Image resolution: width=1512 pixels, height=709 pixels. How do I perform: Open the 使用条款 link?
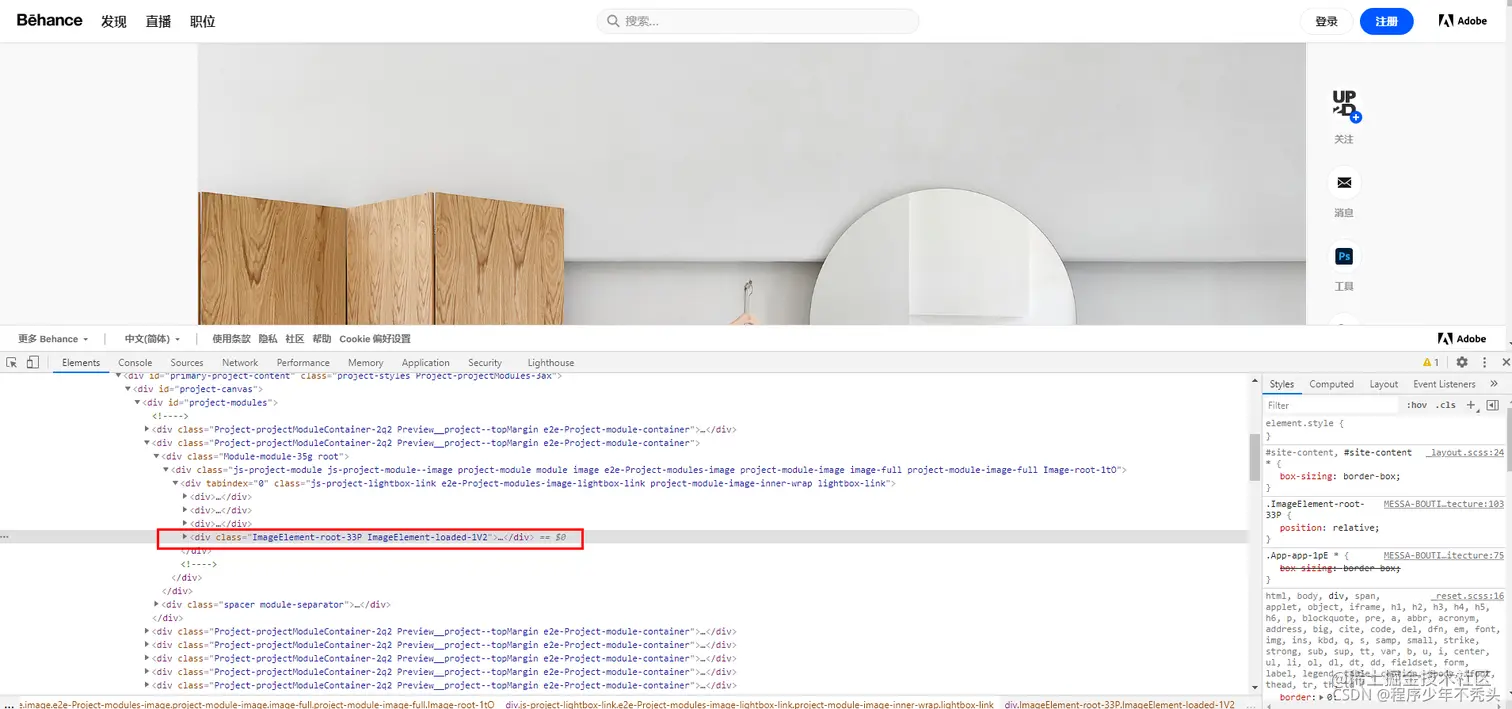(231, 339)
